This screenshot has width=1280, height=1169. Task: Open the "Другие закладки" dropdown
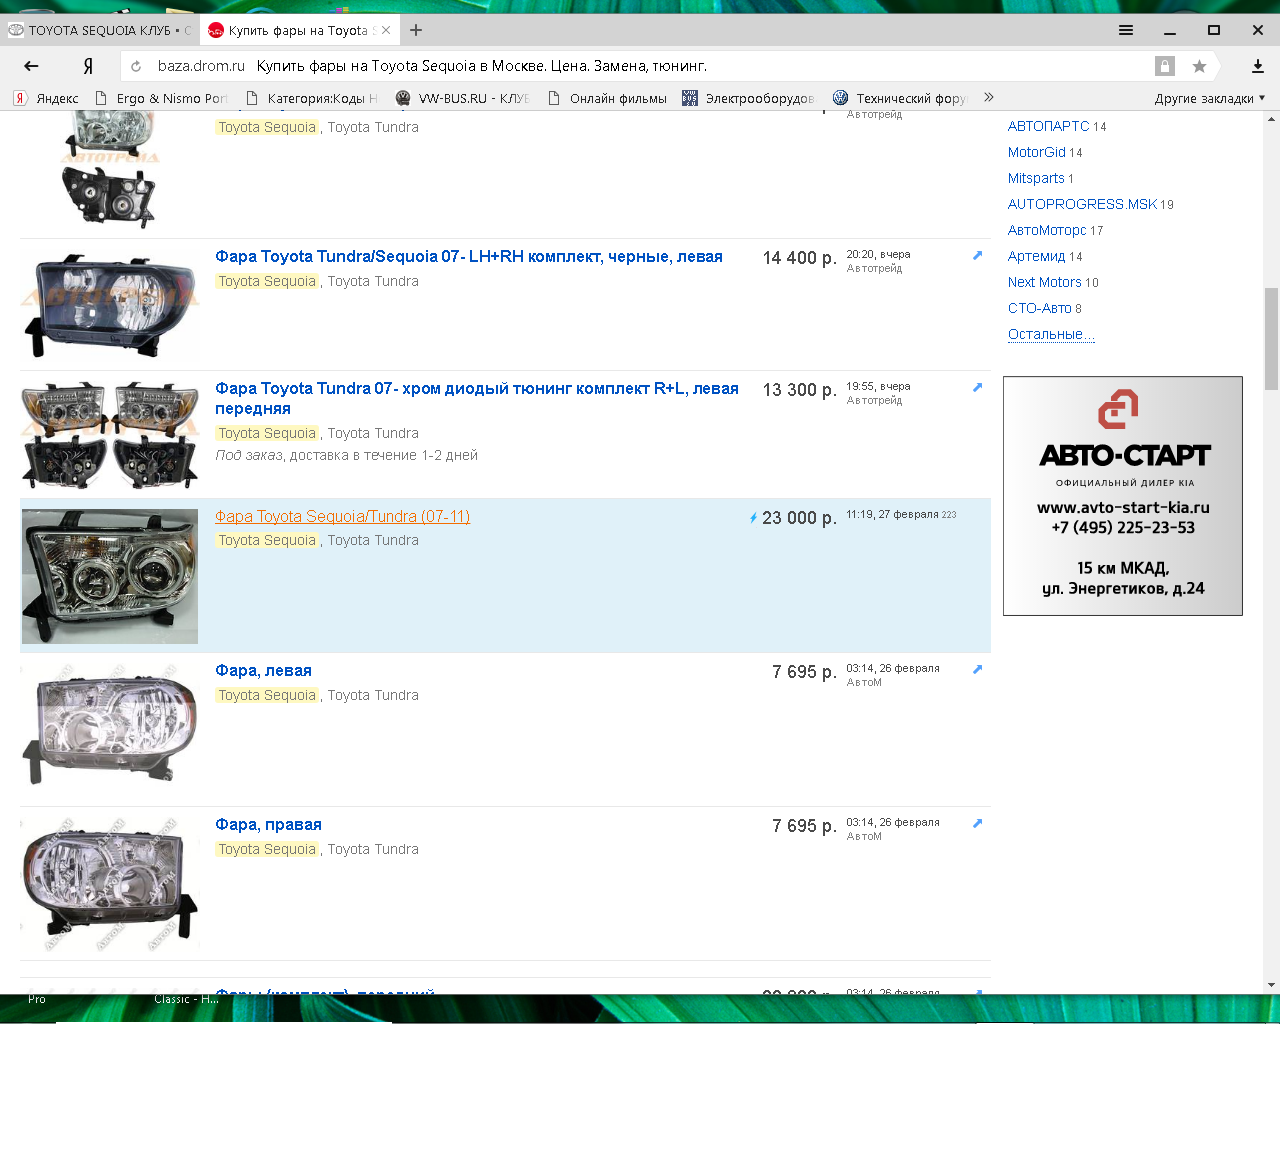(x=1209, y=98)
